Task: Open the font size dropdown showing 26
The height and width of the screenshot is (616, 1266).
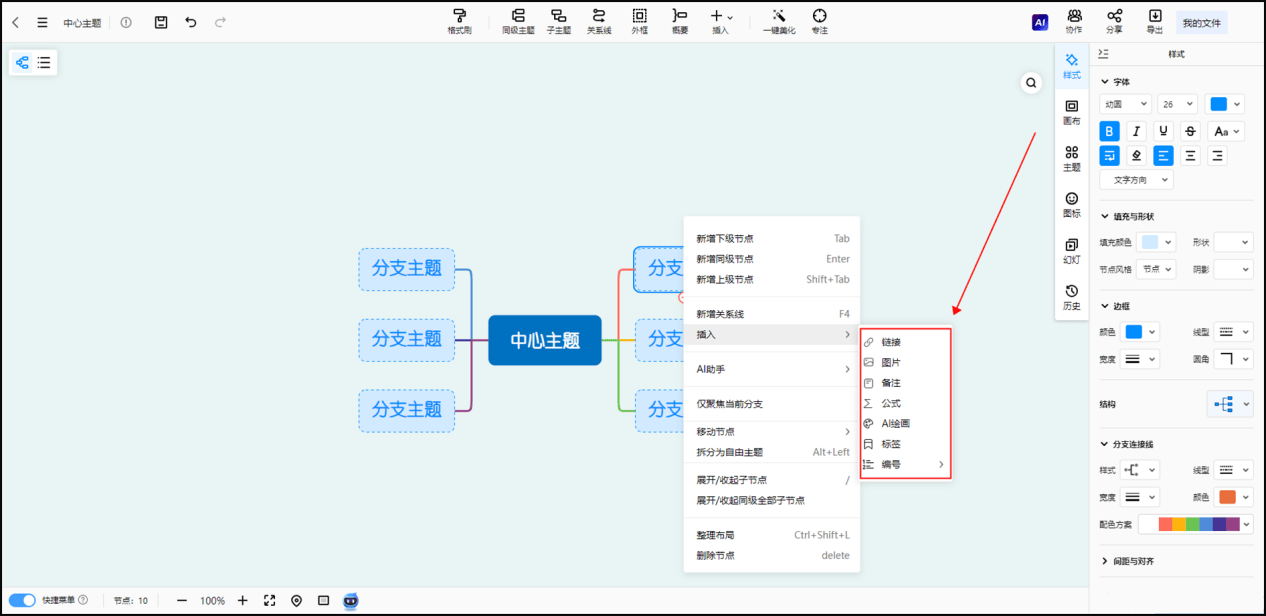Action: (1177, 103)
